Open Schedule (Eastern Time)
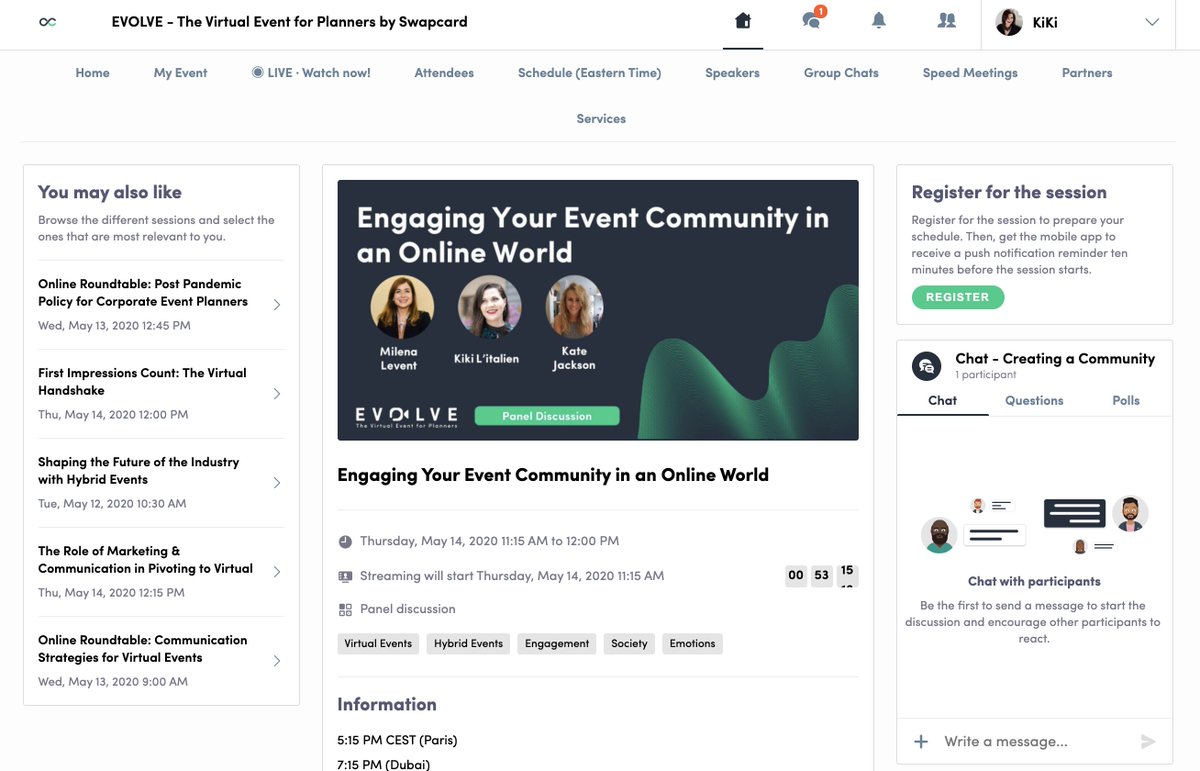 tap(589, 73)
